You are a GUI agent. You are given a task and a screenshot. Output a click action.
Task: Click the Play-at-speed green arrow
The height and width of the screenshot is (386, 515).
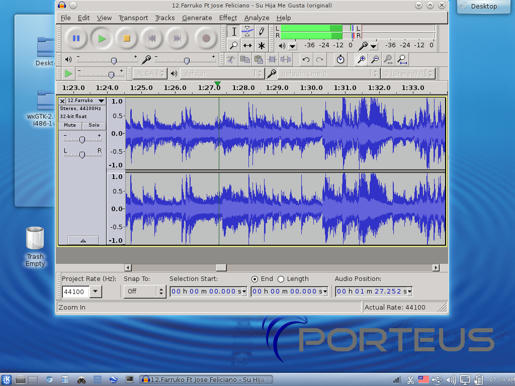click(x=68, y=73)
